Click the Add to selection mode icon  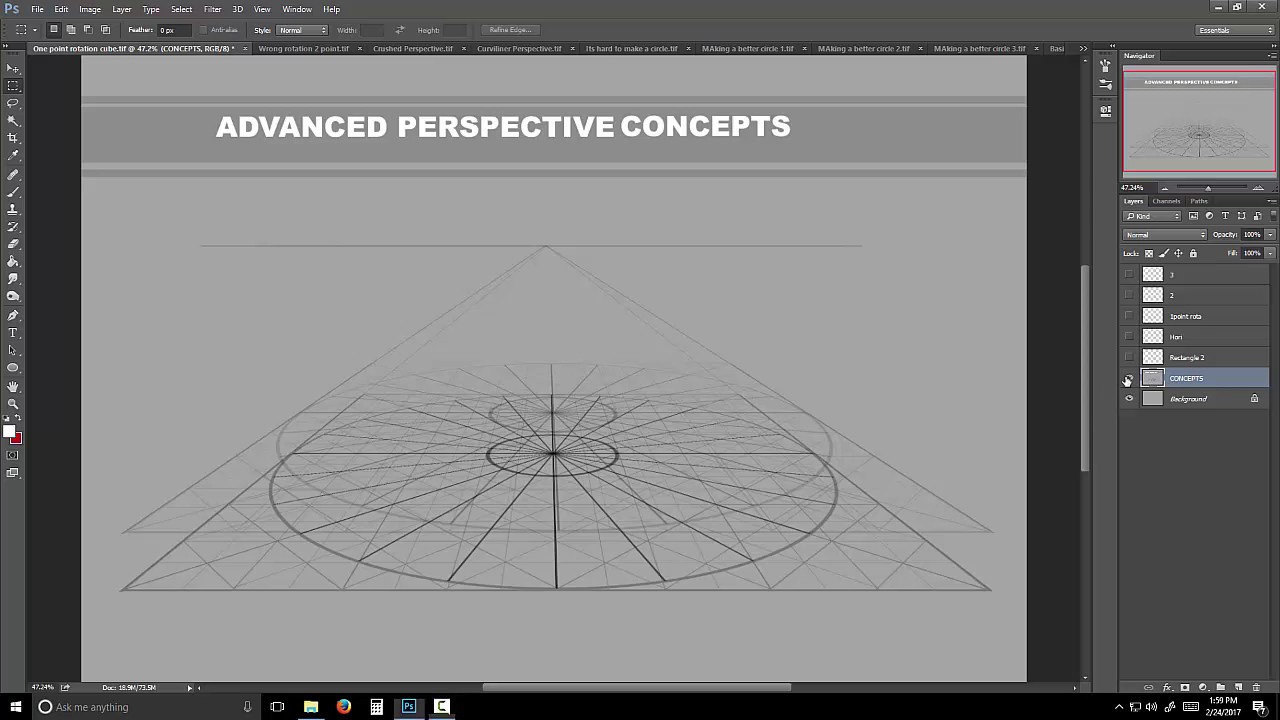tap(71, 30)
